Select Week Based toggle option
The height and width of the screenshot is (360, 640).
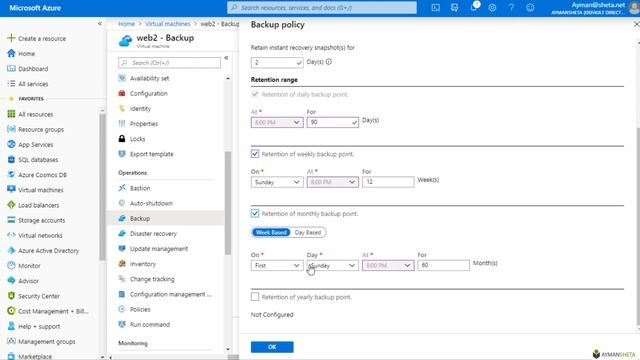click(x=271, y=232)
